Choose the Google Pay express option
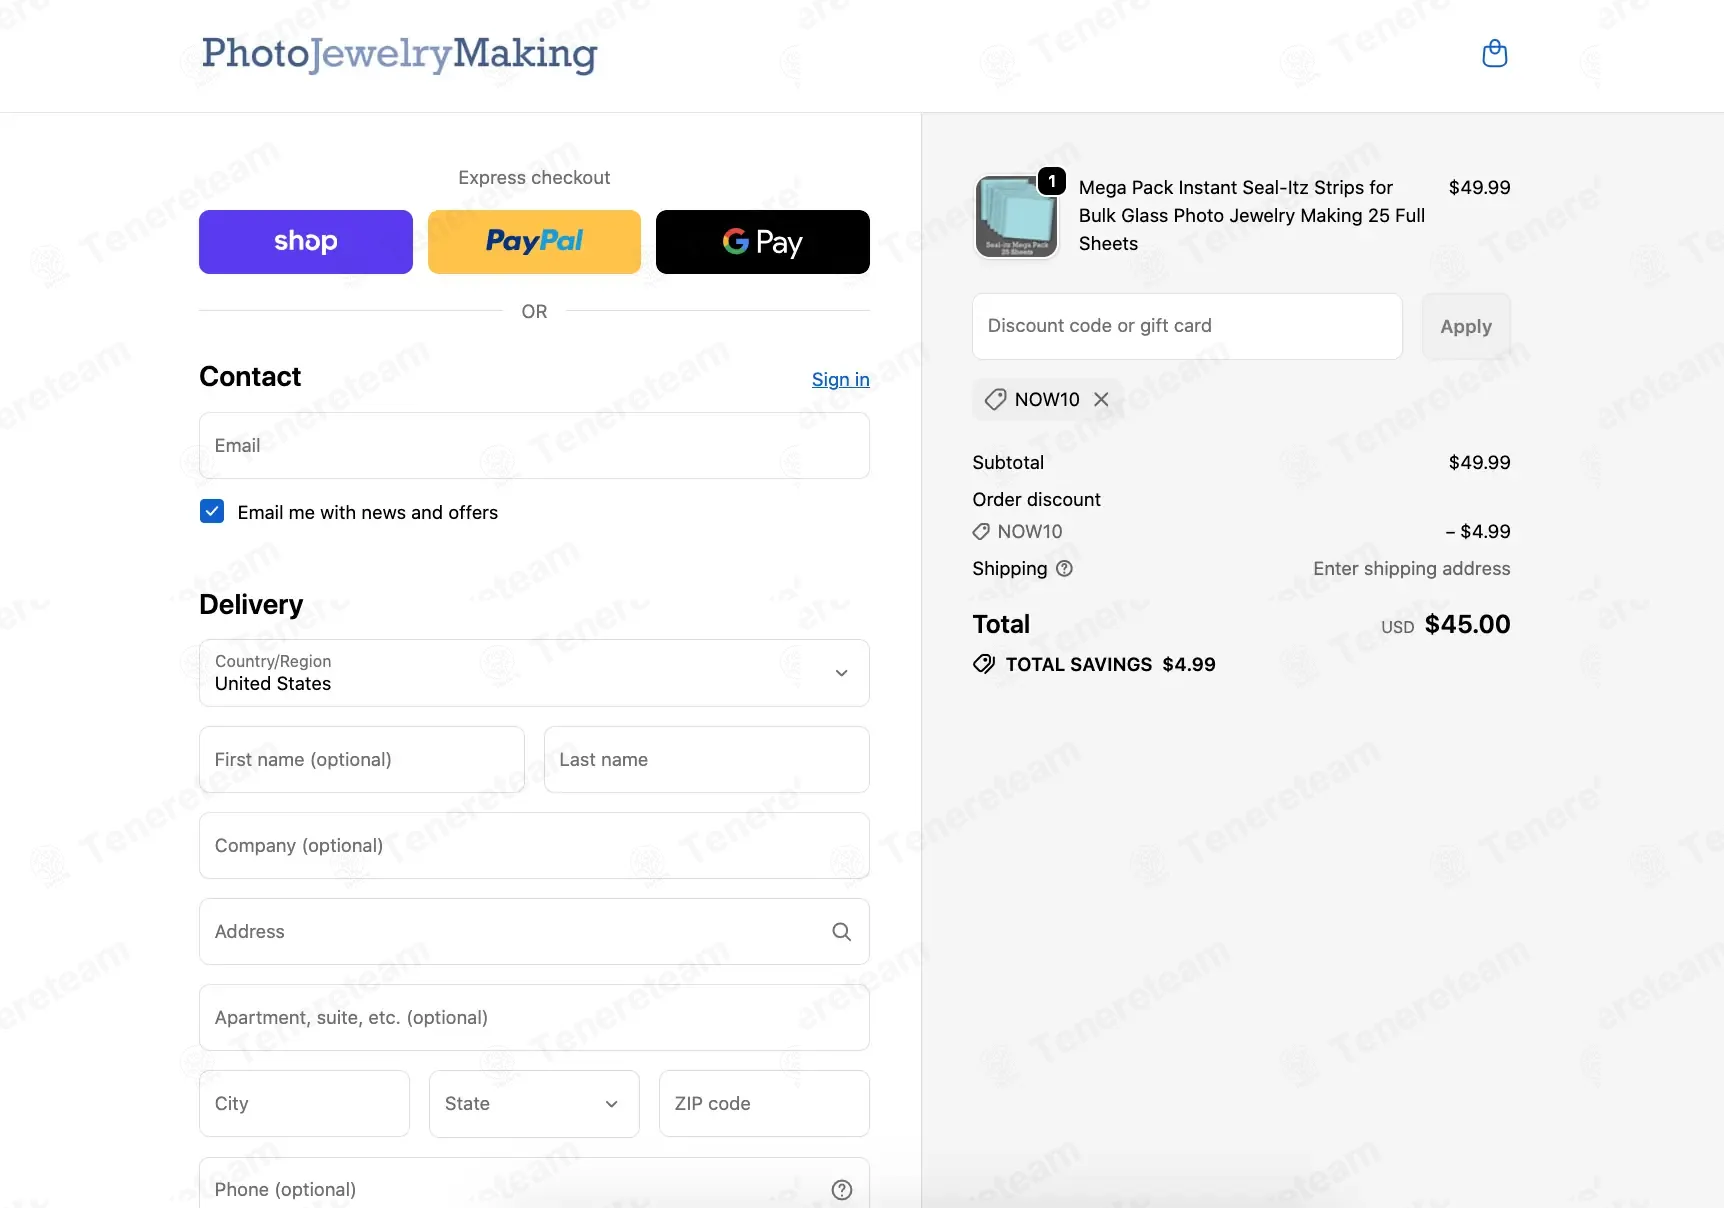Viewport: 1724px width, 1208px height. pyautogui.click(x=763, y=242)
